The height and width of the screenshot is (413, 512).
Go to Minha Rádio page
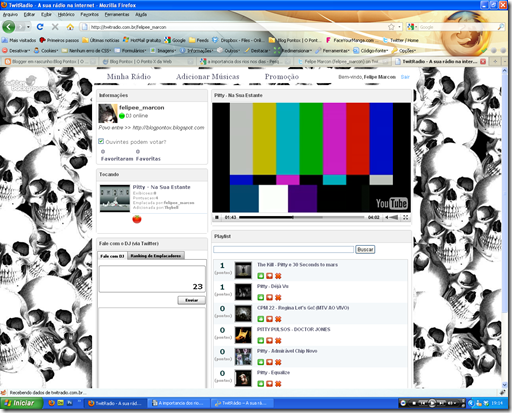[129, 76]
